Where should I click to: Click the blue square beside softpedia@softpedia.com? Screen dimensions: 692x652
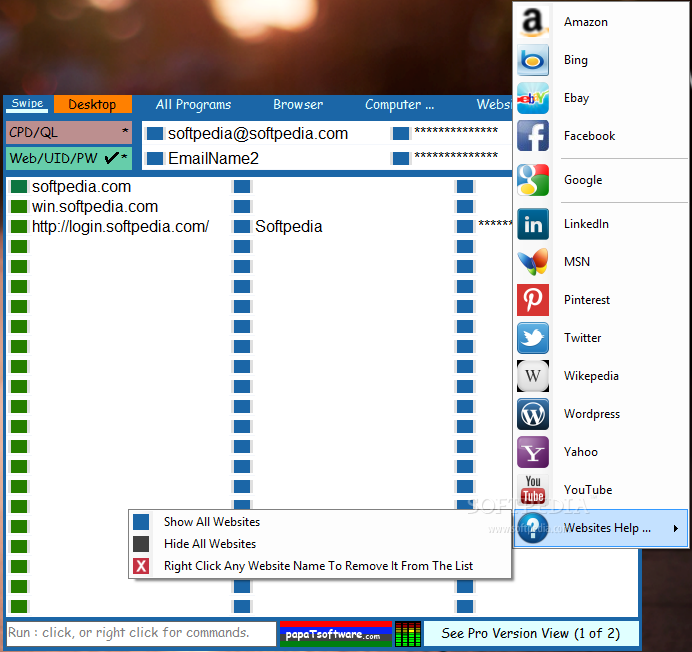[x=155, y=133]
